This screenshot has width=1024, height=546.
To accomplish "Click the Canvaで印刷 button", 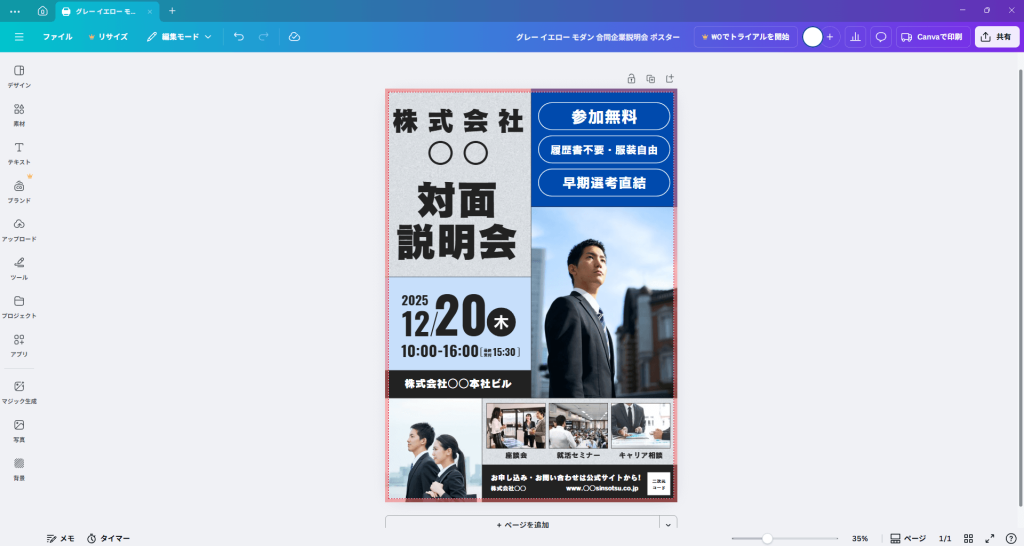I will 933,37.
